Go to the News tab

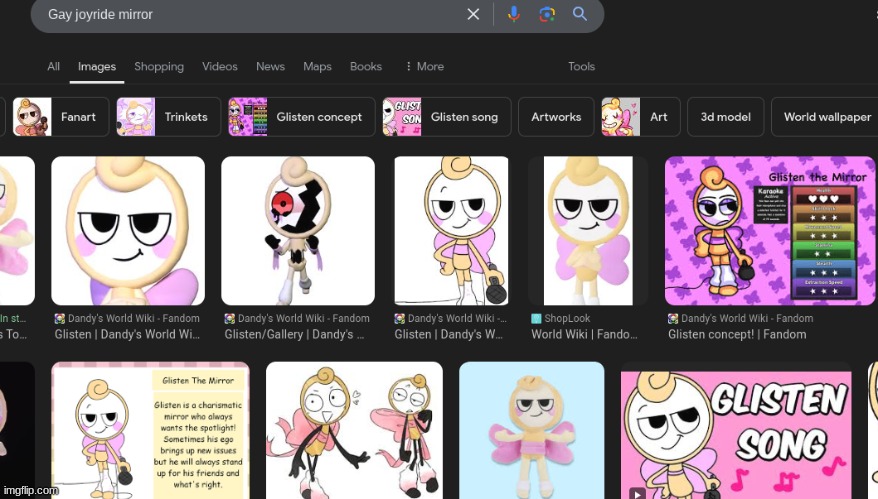(x=270, y=66)
